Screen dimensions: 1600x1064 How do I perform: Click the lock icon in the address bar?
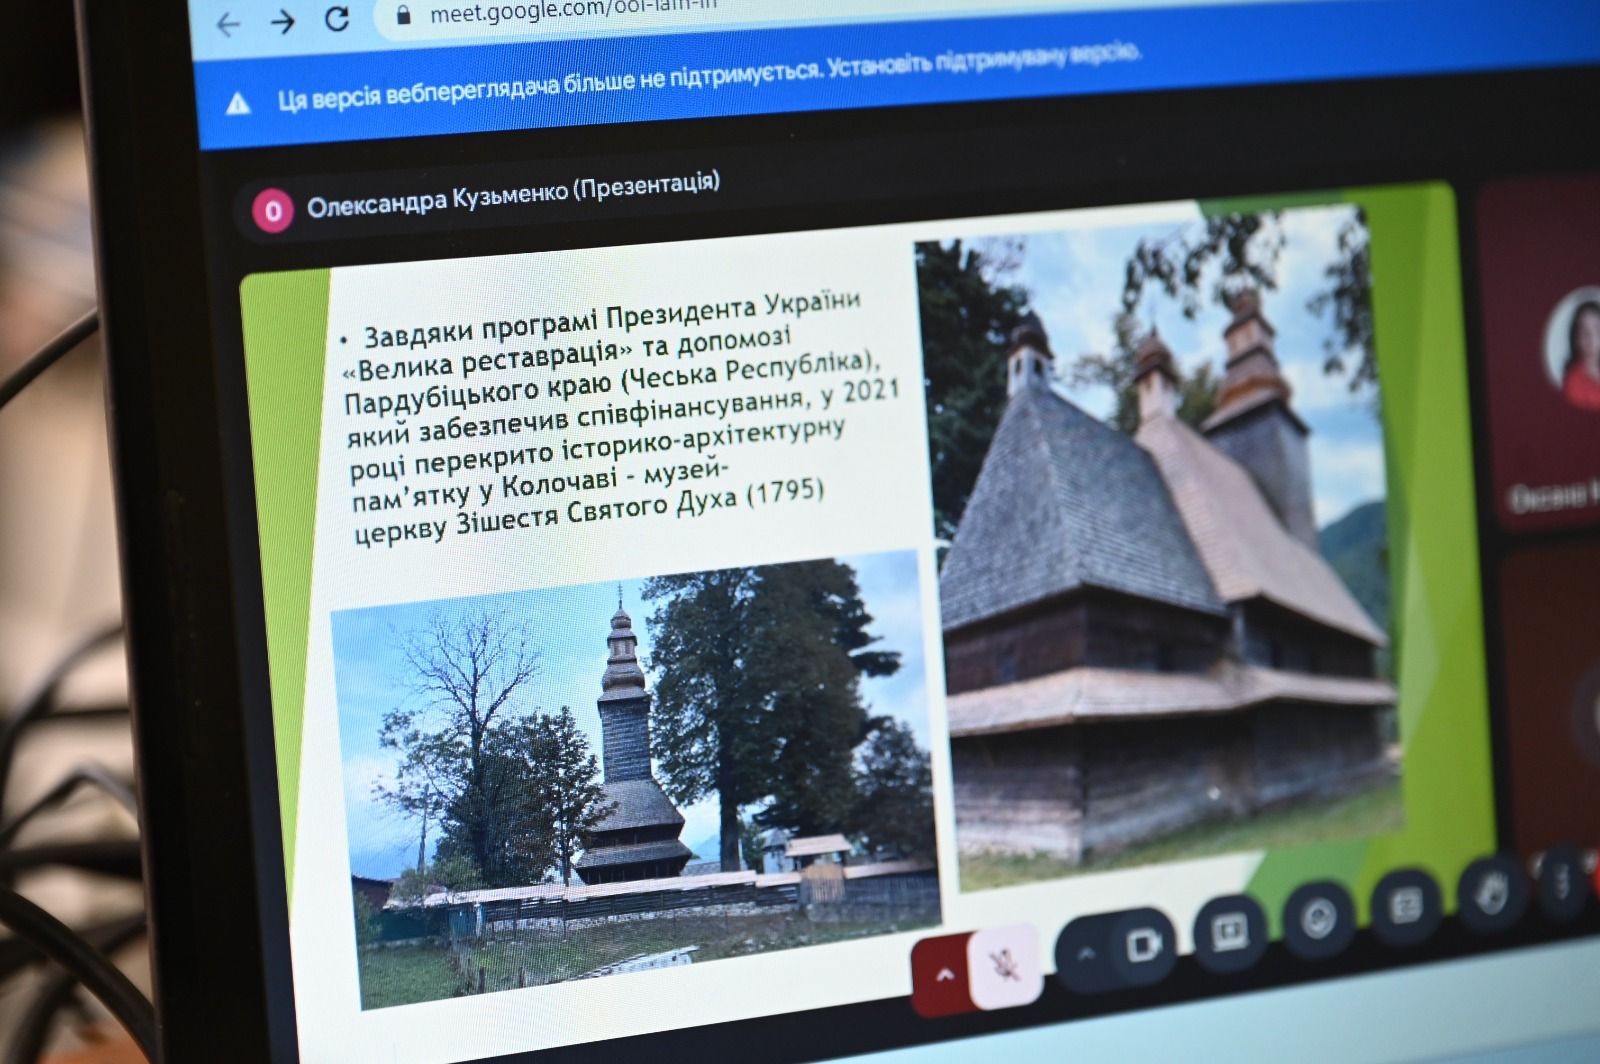tap(404, 15)
